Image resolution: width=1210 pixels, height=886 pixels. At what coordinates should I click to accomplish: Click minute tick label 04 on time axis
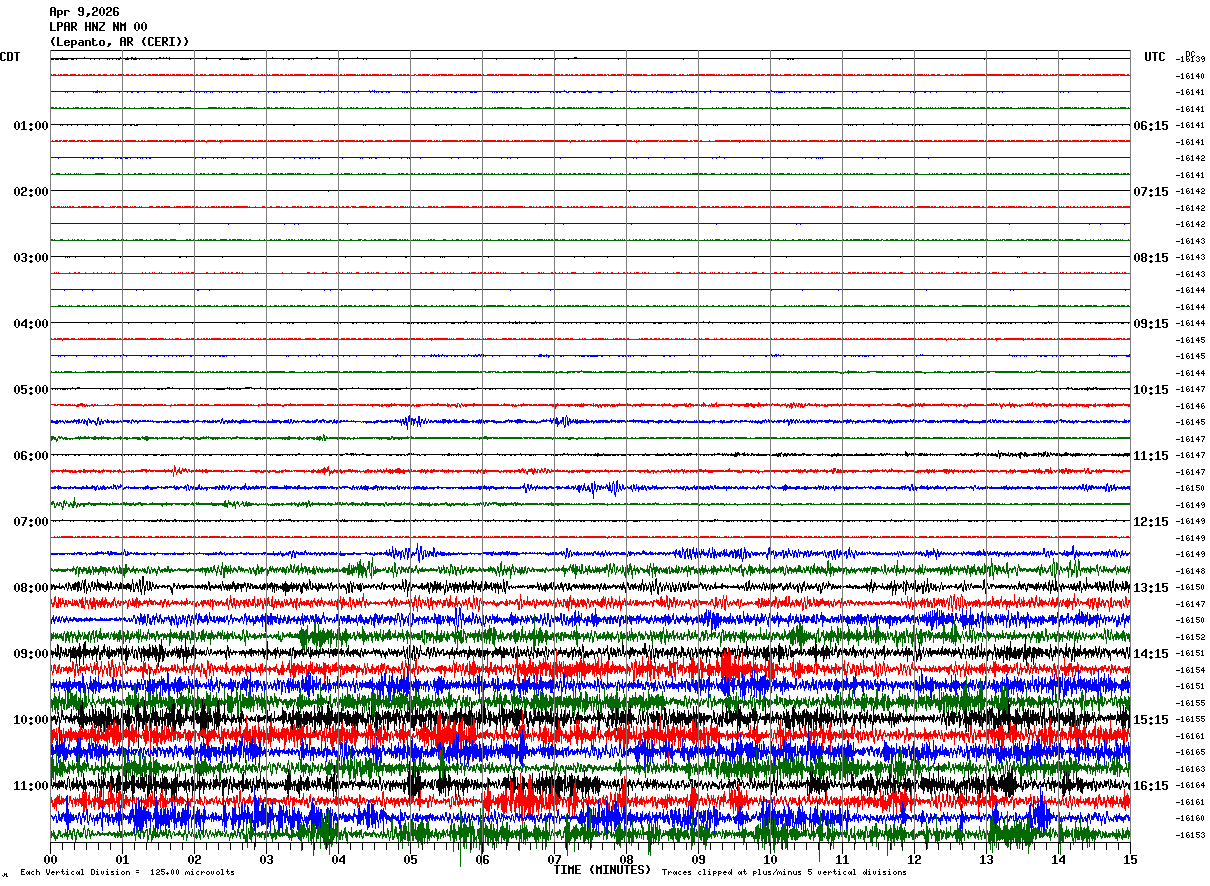[x=339, y=859]
